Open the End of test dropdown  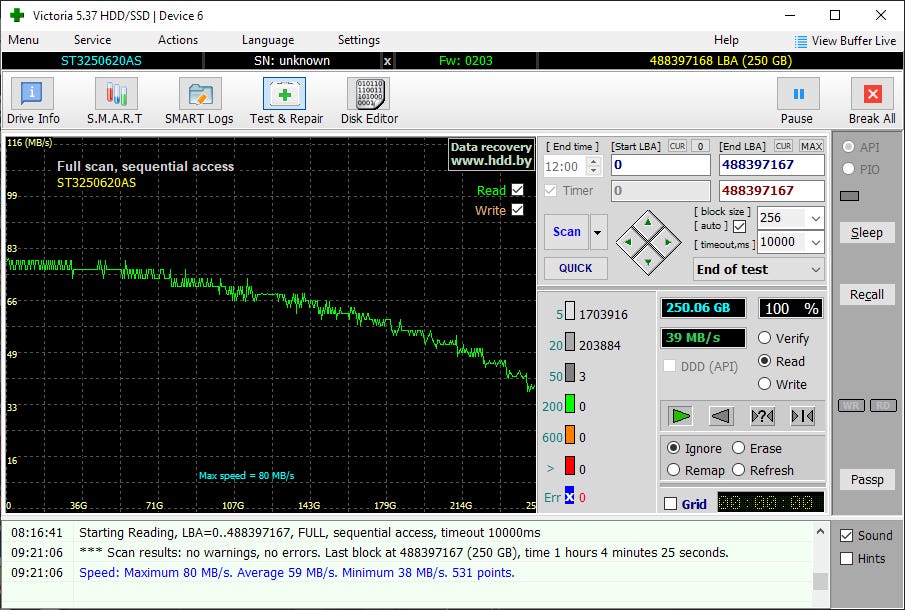[x=815, y=269]
